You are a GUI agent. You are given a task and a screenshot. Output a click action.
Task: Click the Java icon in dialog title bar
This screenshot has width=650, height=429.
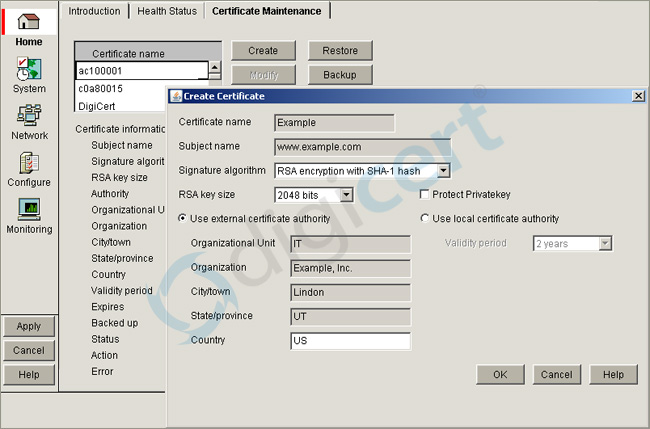176,95
